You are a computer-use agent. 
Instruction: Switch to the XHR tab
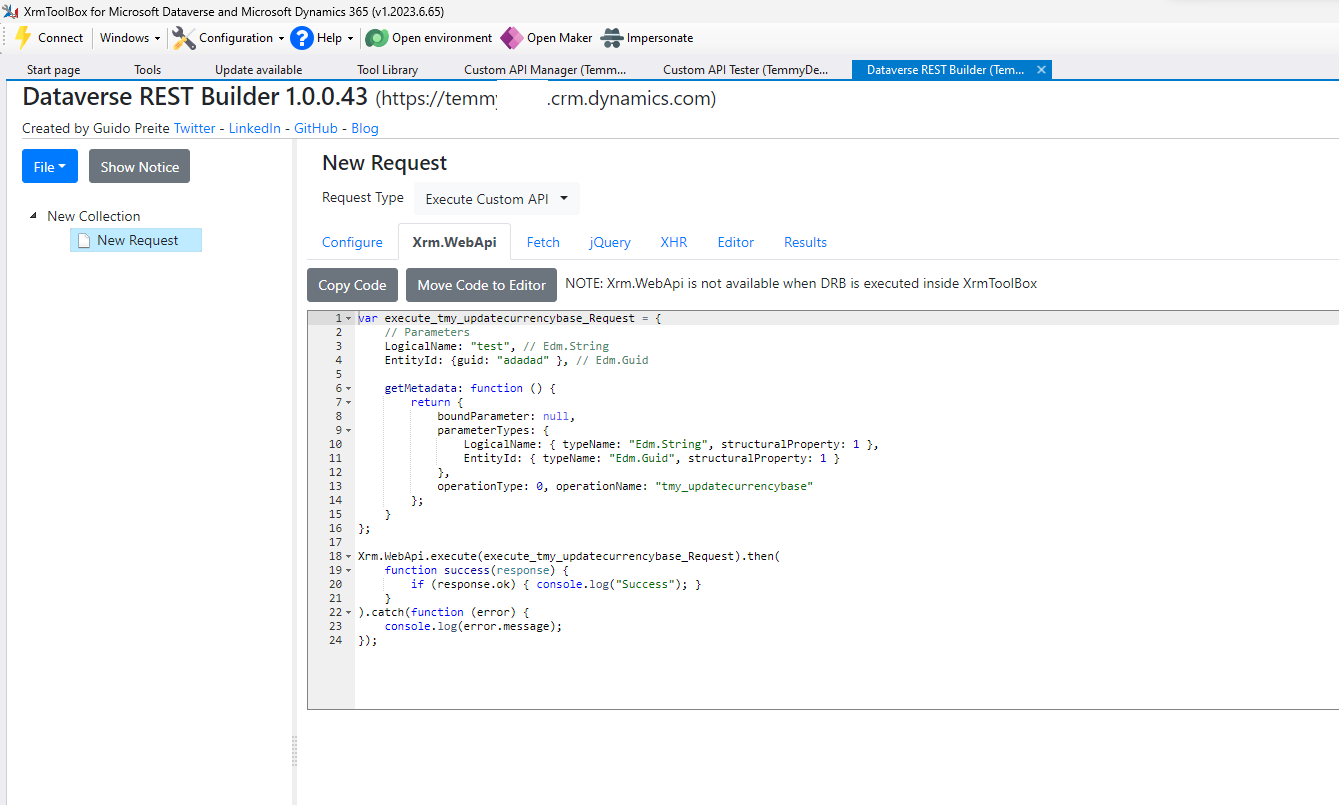[674, 242]
